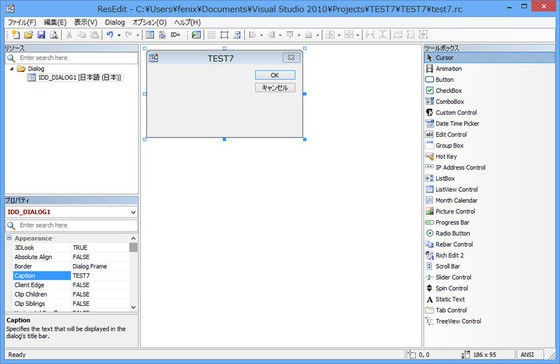Toggle the grid display icon

coord(212,35)
